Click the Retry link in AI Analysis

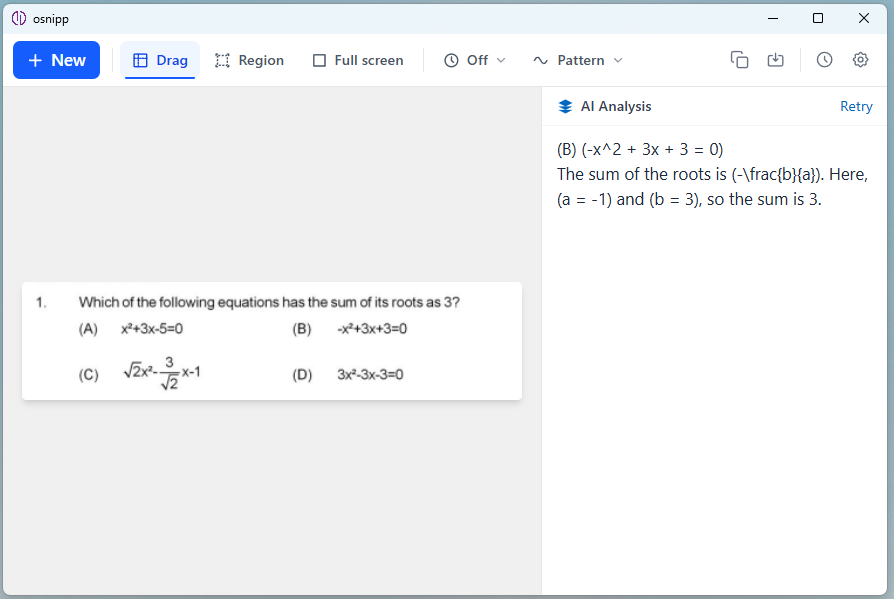(856, 106)
